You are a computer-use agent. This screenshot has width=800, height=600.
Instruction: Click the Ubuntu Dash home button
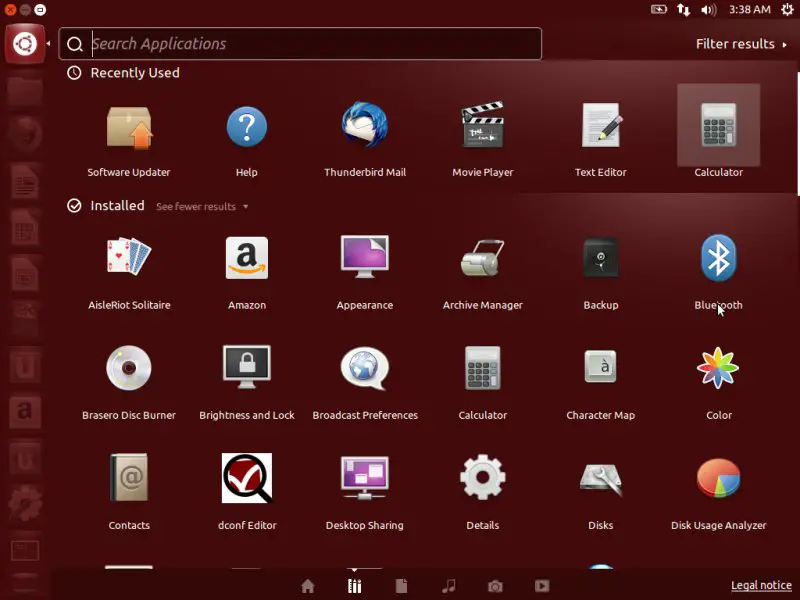tap(24, 44)
